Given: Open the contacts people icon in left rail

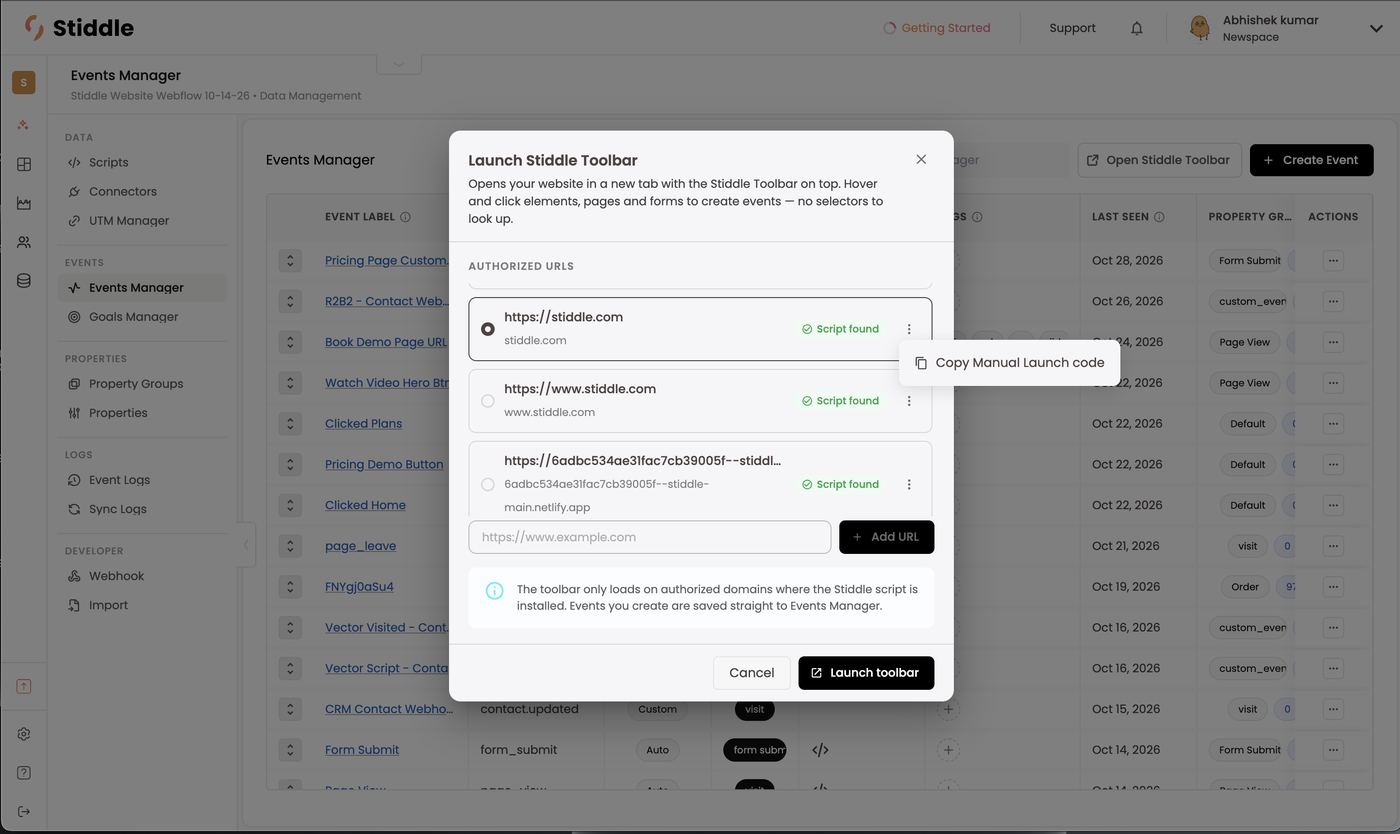Looking at the screenshot, I should pyautogui.click(x=24, y=242).
